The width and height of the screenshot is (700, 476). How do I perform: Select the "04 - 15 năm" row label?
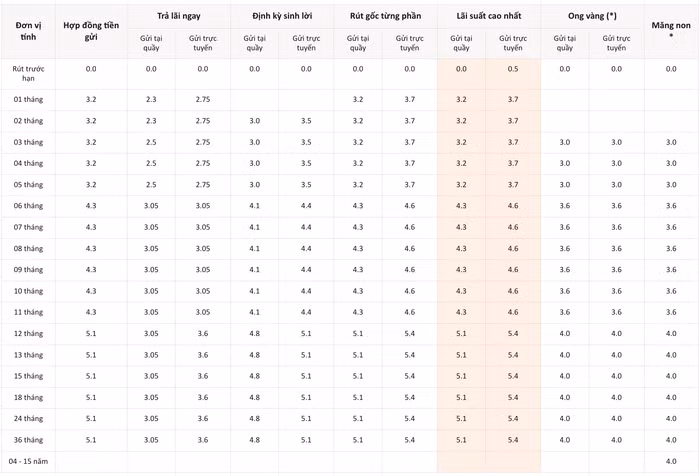click(x=27, y=461)
